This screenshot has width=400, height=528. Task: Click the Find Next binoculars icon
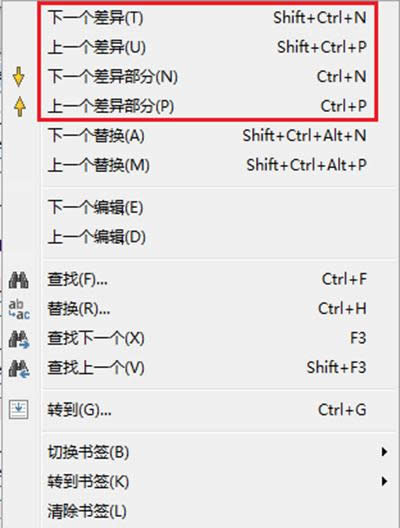click(x=19, y=339)
